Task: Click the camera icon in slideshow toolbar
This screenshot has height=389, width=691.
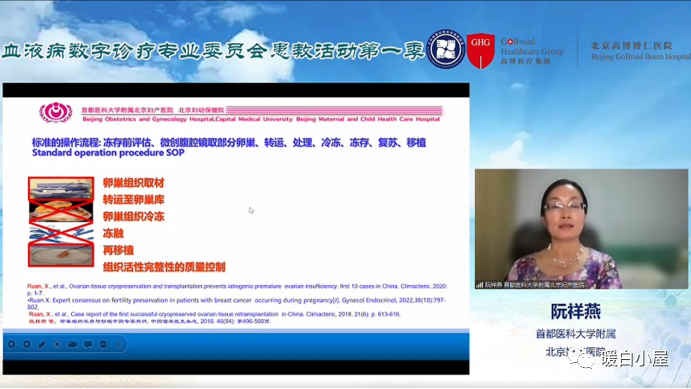Action: pos(73,344)
